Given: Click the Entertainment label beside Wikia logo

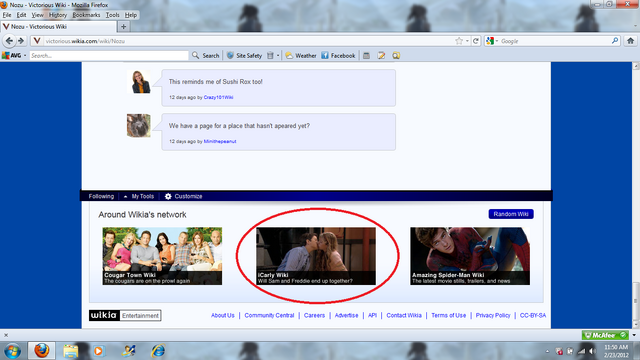Looking at the screenshot, I should (x=140, y=316).
